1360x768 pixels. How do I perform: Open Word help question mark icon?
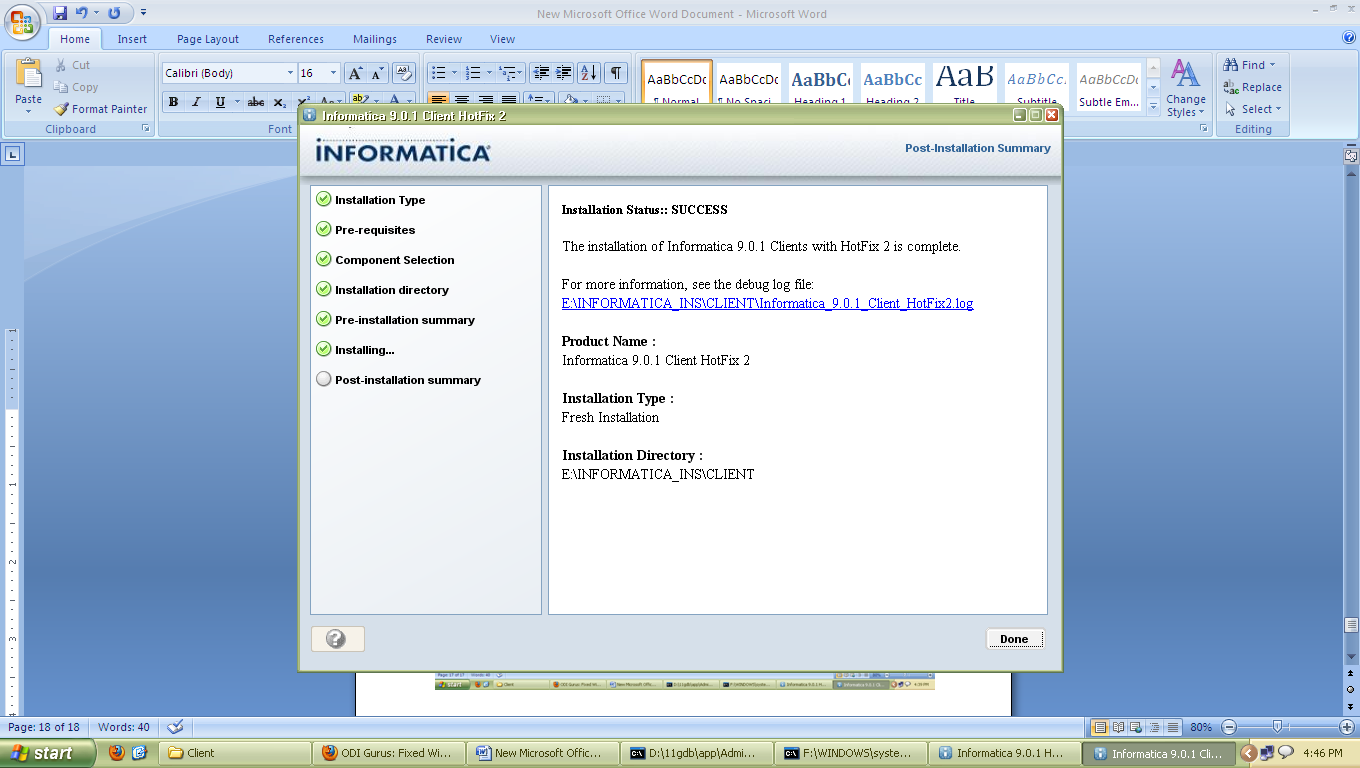click(1349, 38)
